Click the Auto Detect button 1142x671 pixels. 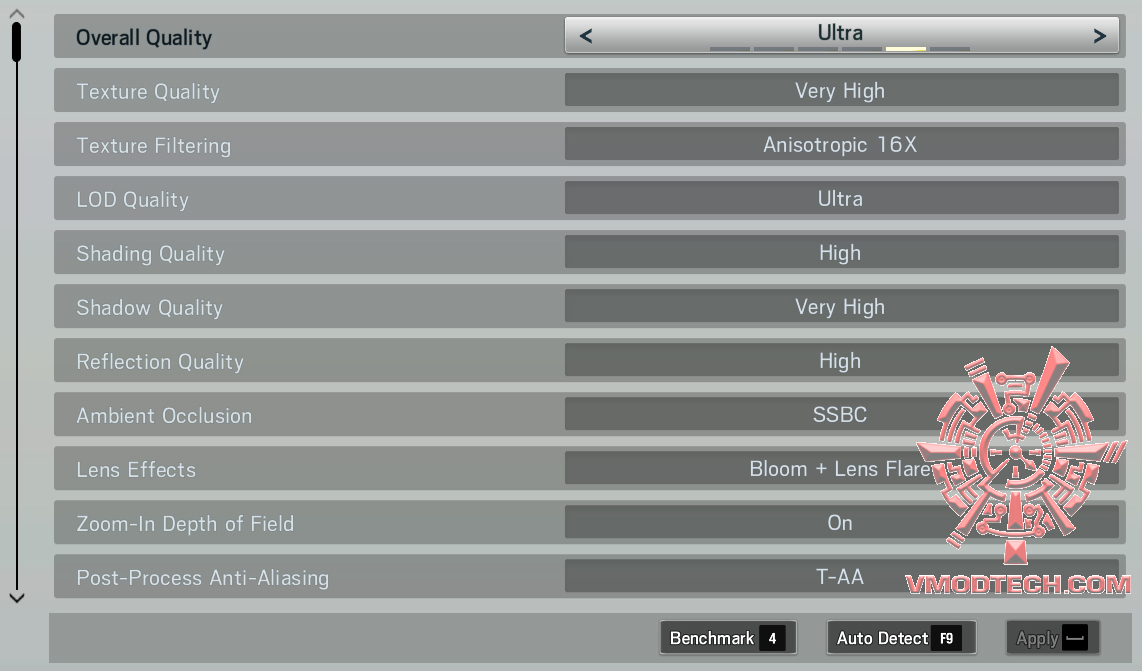(900, 638)
